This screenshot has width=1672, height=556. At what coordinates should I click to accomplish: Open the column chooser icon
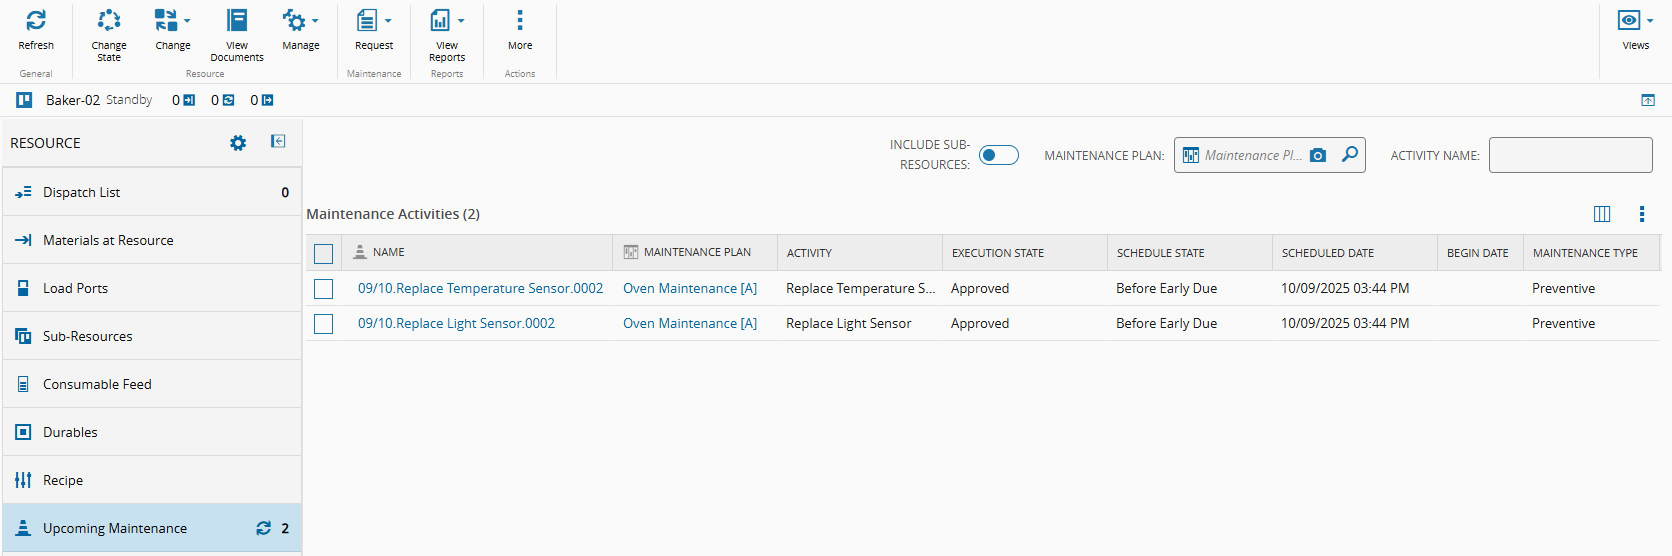[1602, 214]
